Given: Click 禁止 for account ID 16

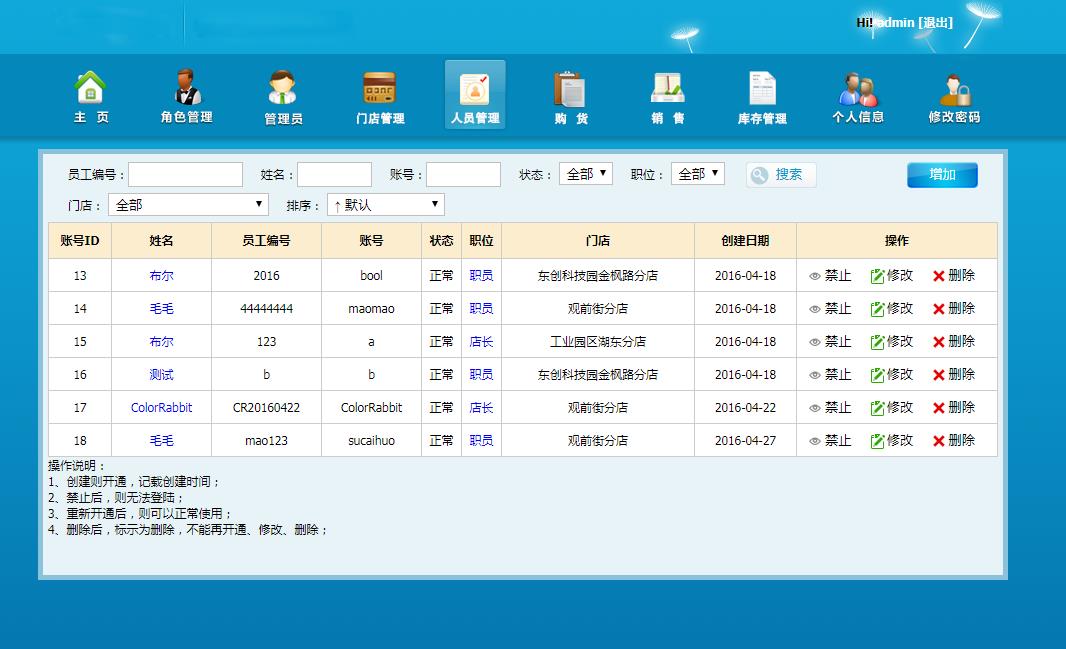Looking at the screenshot, I should [x=830, y=375].
